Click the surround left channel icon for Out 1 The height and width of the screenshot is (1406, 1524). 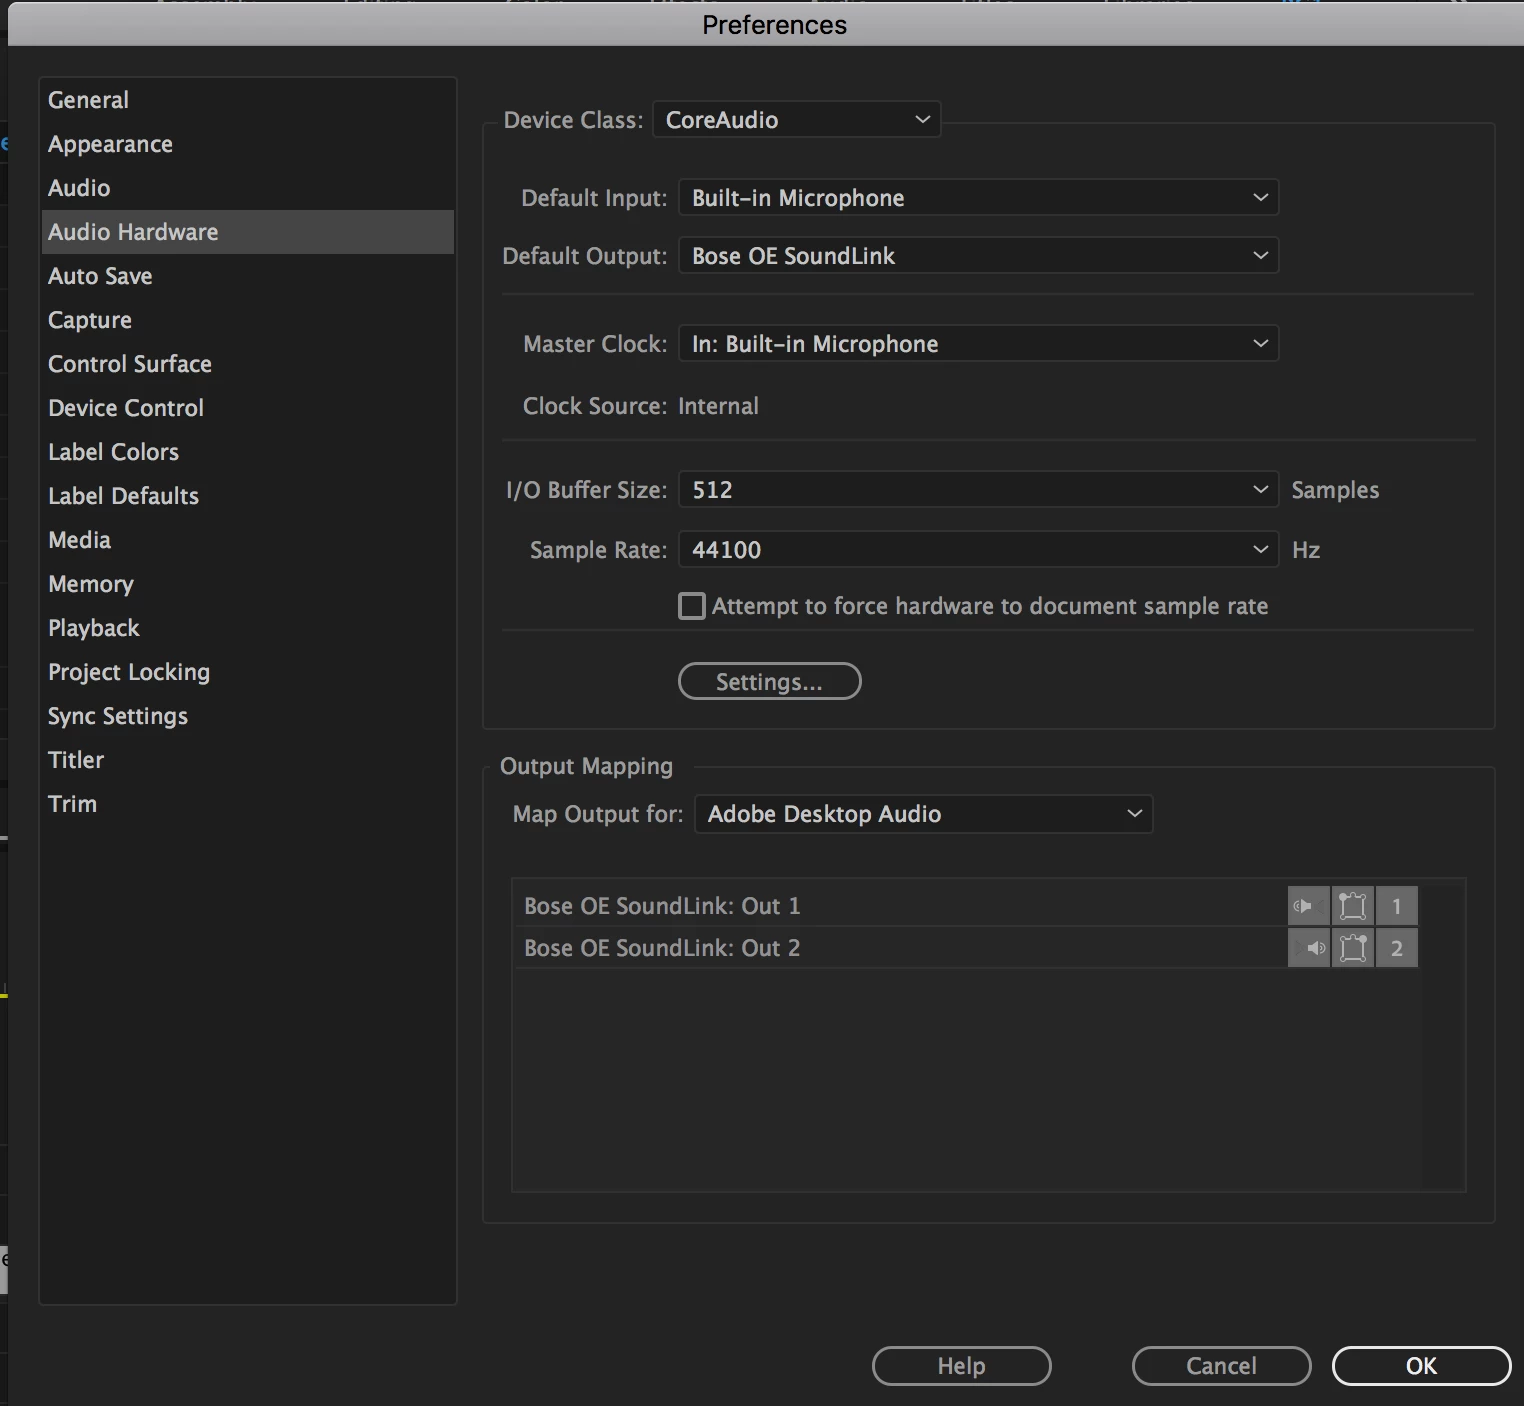[1352, 906]
